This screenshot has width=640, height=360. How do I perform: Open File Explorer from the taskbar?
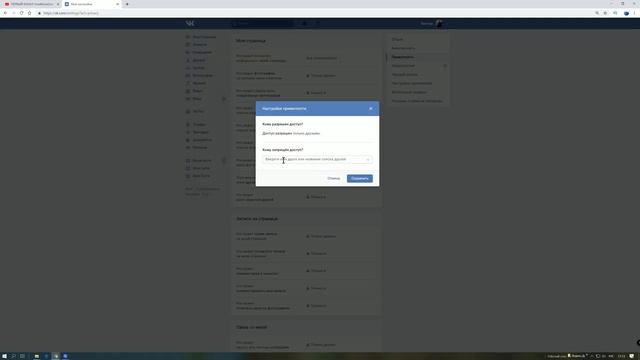coord(37,356)
